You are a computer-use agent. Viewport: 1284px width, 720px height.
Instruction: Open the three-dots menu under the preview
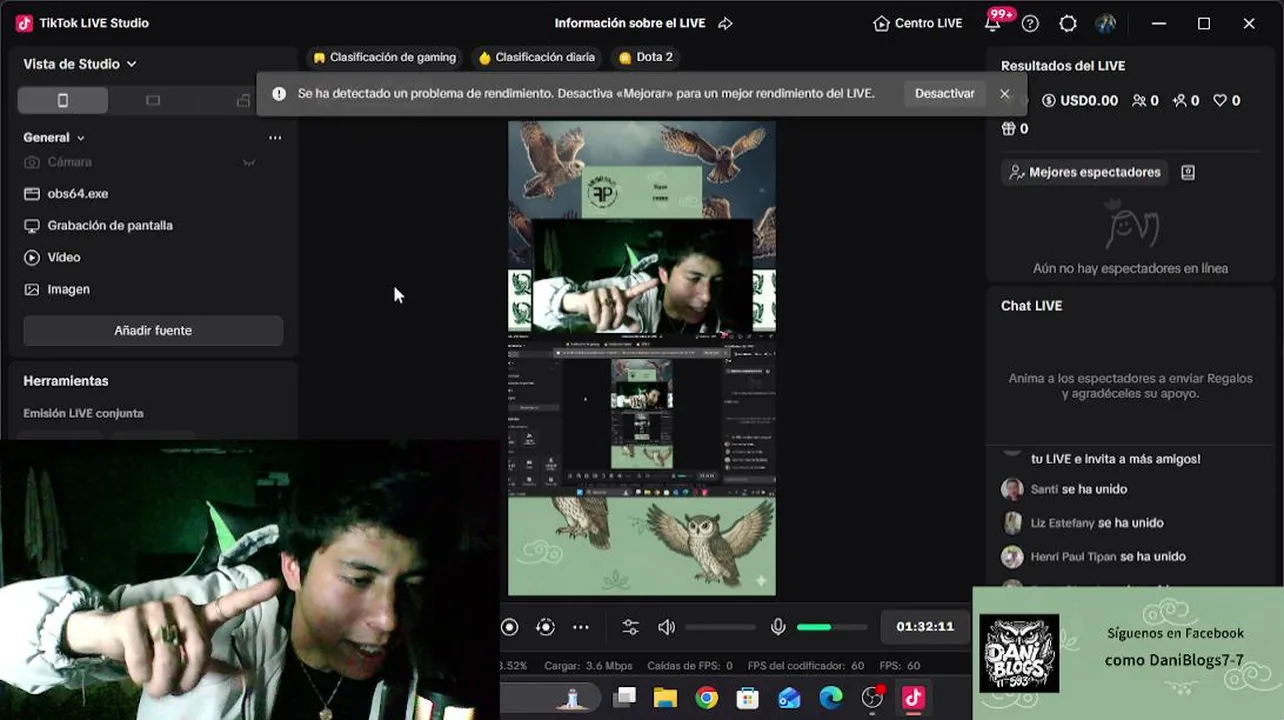coord(581,627)
